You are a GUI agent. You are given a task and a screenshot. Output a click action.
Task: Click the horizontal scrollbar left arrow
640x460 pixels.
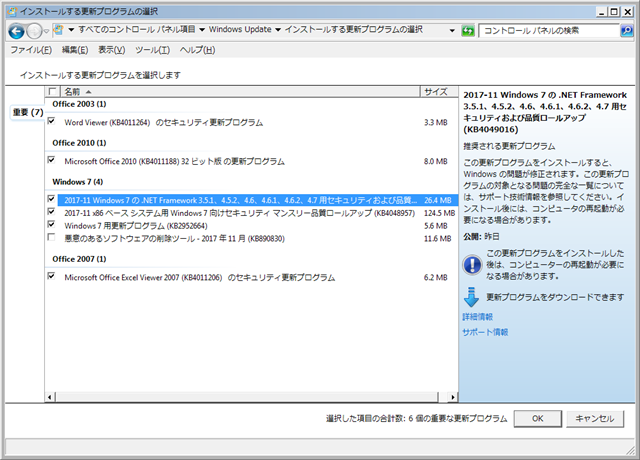coord(50,397)
